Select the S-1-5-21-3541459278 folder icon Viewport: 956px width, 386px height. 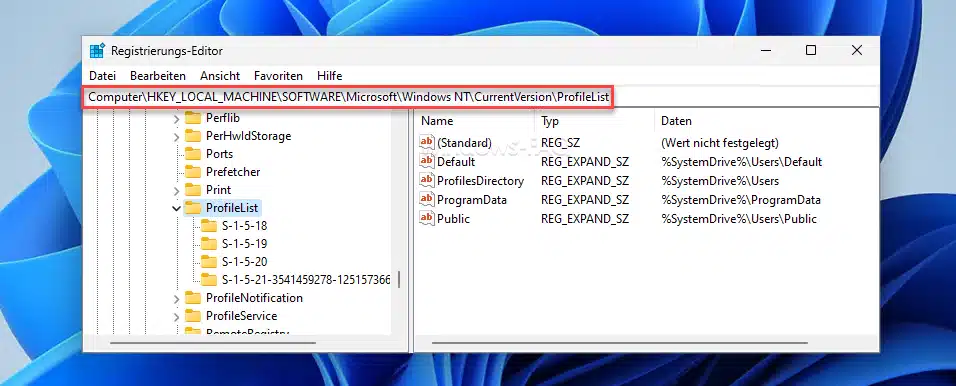pyautogui.click(x=209, y=280)
